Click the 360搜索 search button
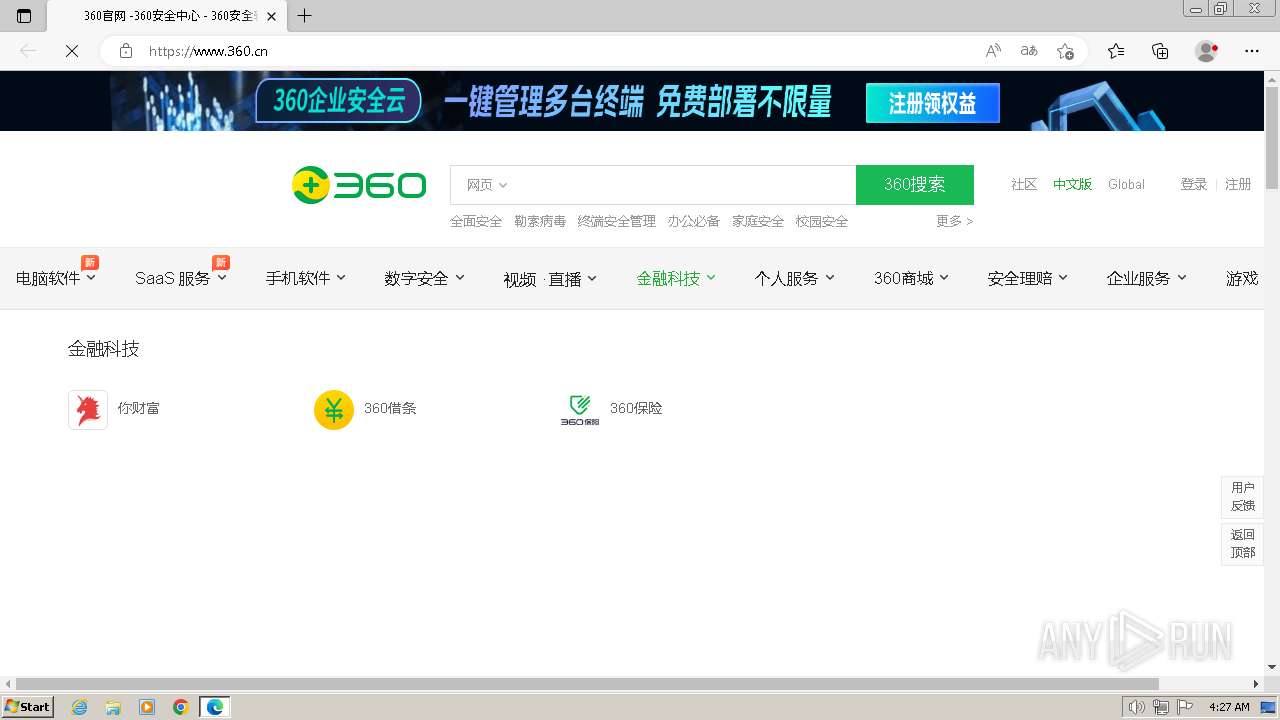The image size is (1280, 720). tap(915, 185)
